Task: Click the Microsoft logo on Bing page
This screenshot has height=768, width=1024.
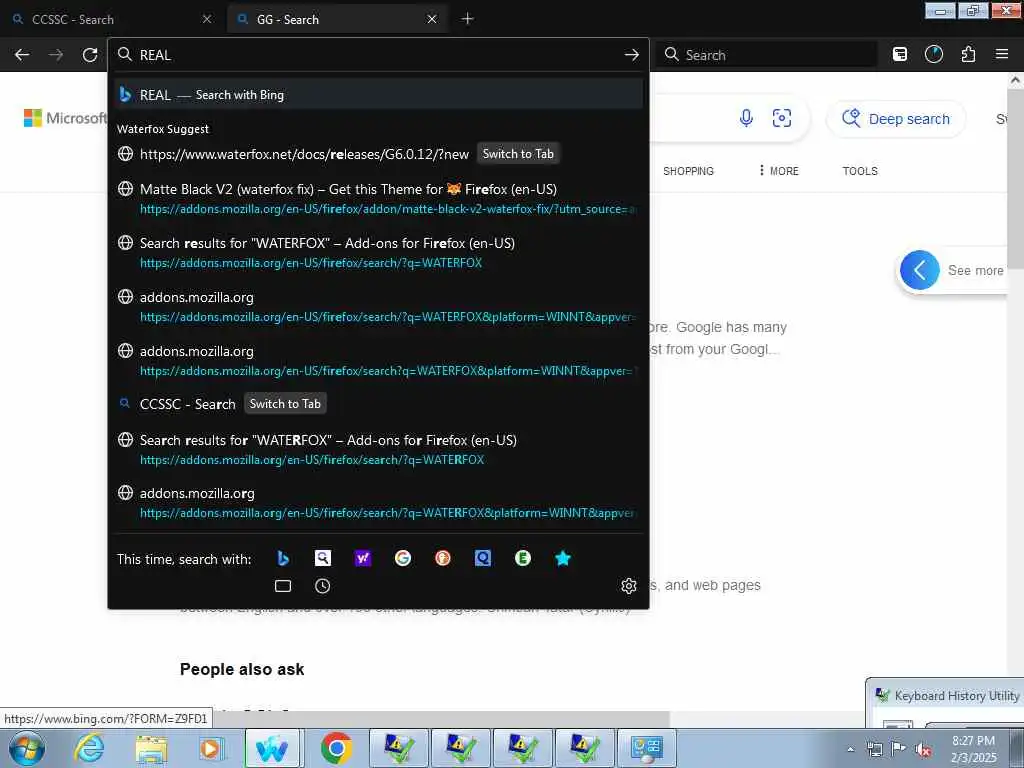Action: point(65,118)
